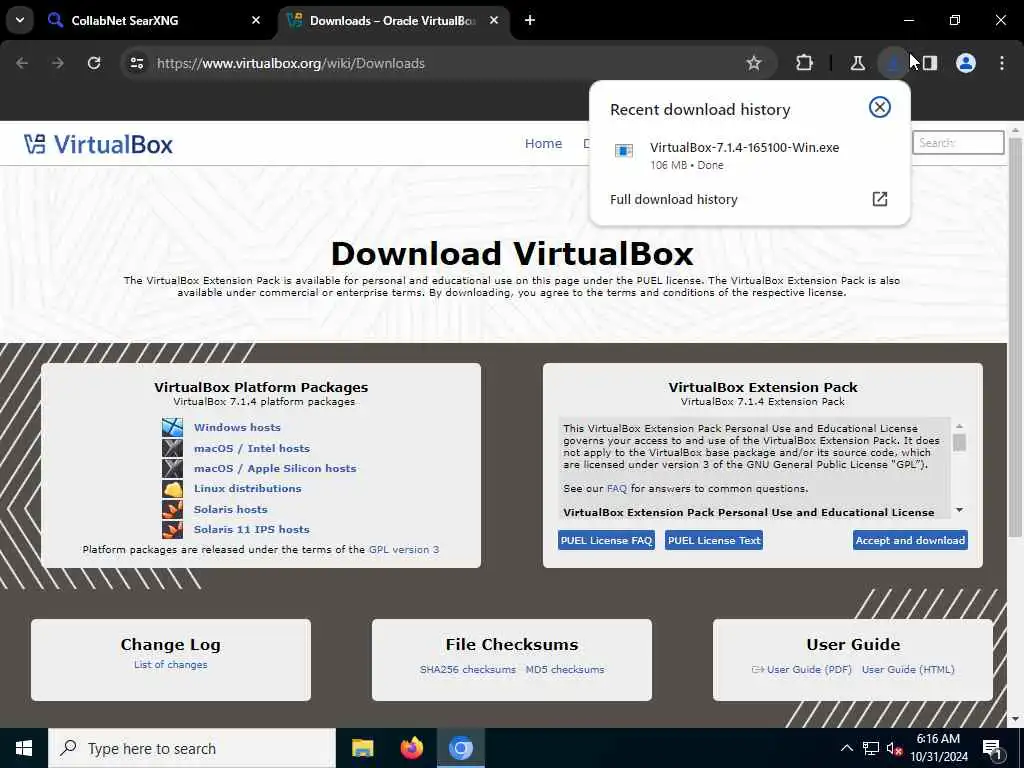
Task: Open Chrome three-dot menu
Action: tap(1002, 63)
